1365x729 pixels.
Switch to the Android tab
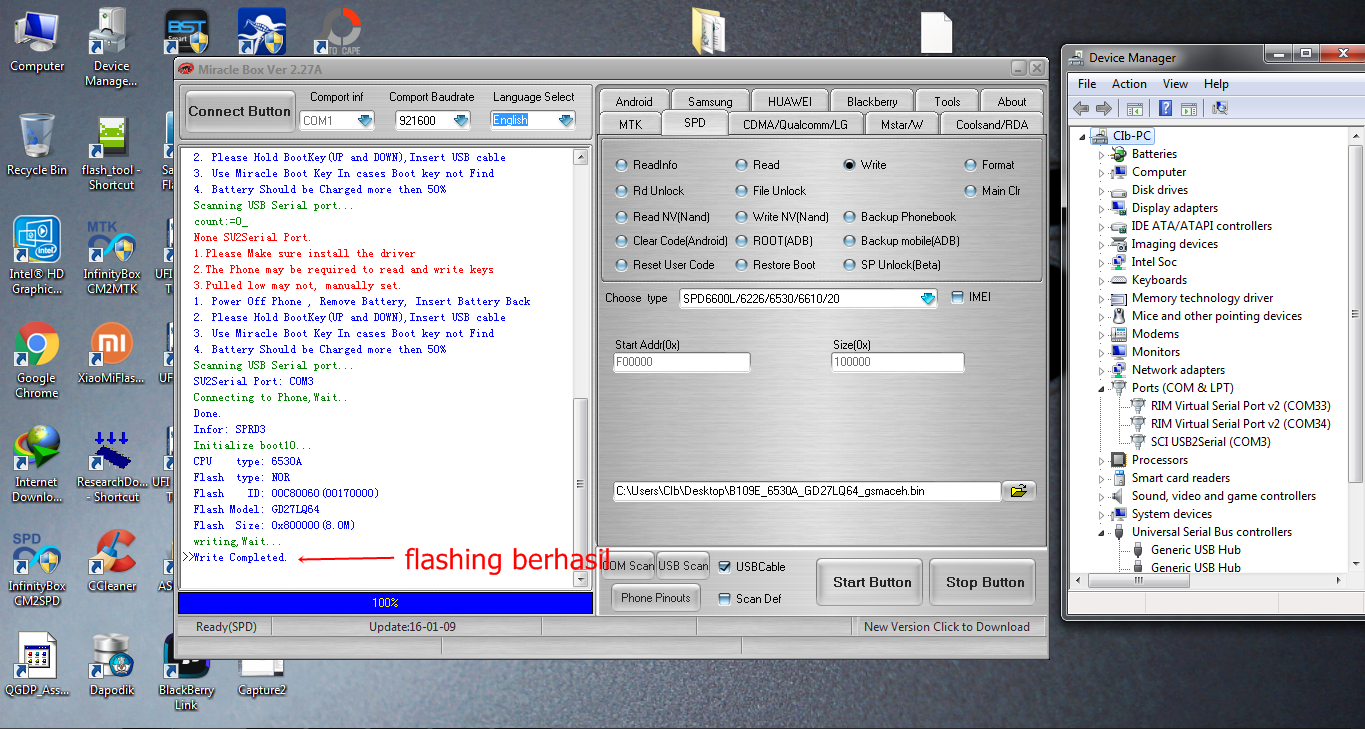pos(634,101)
